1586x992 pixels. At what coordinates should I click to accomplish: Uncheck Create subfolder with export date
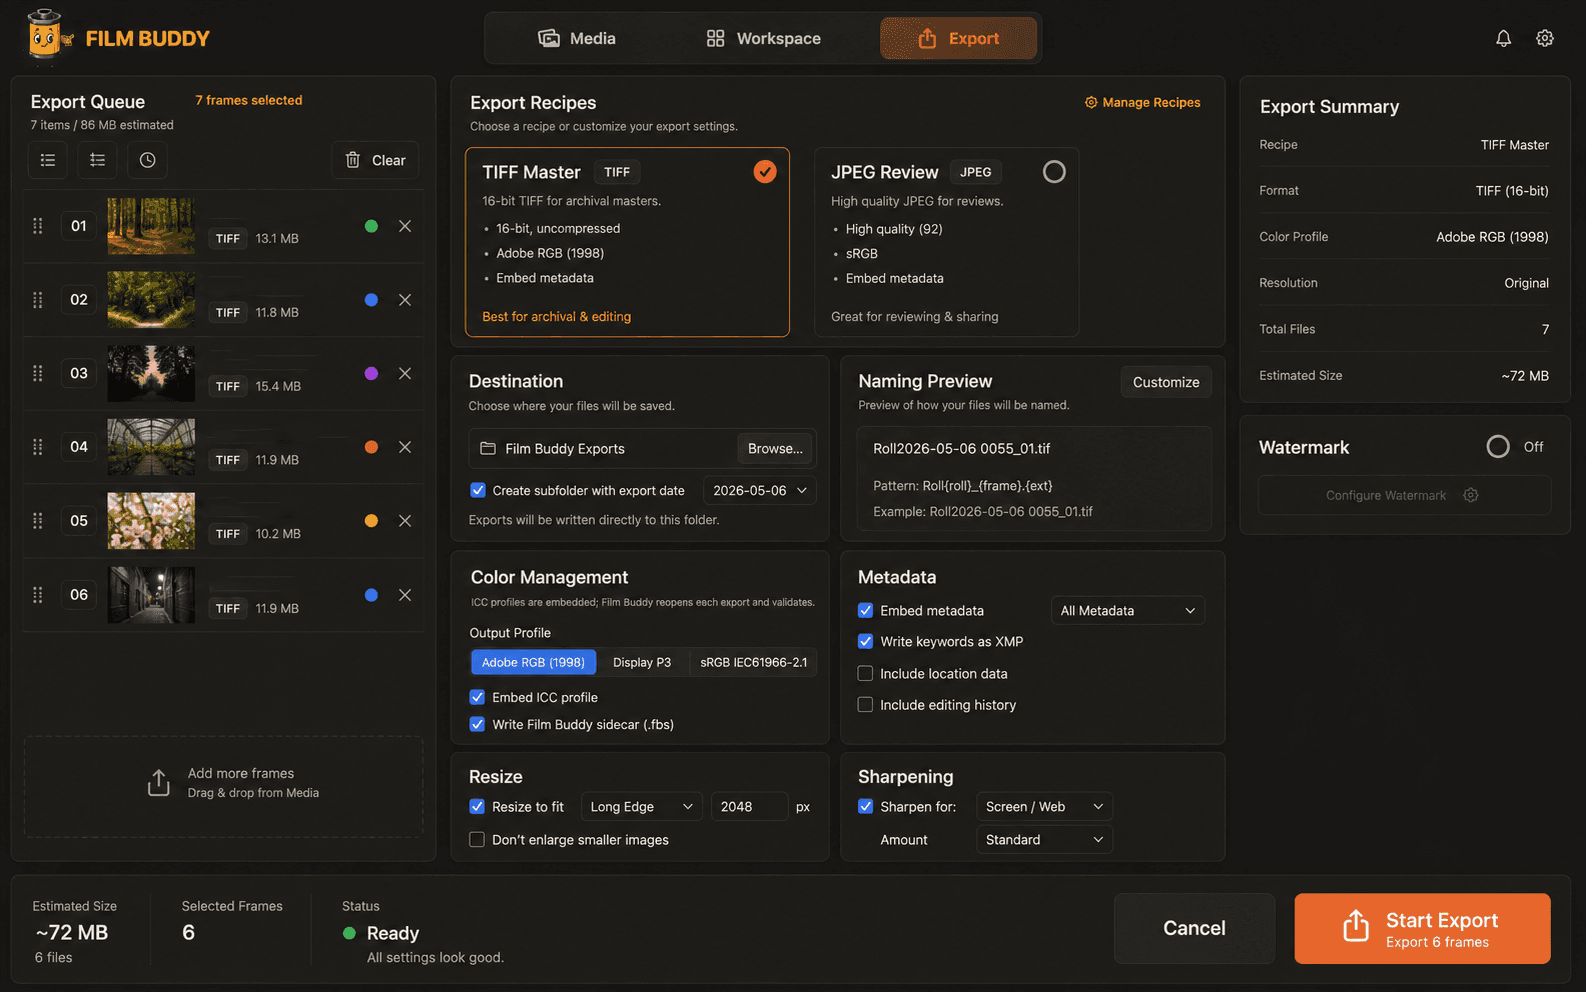pos(478,490)
